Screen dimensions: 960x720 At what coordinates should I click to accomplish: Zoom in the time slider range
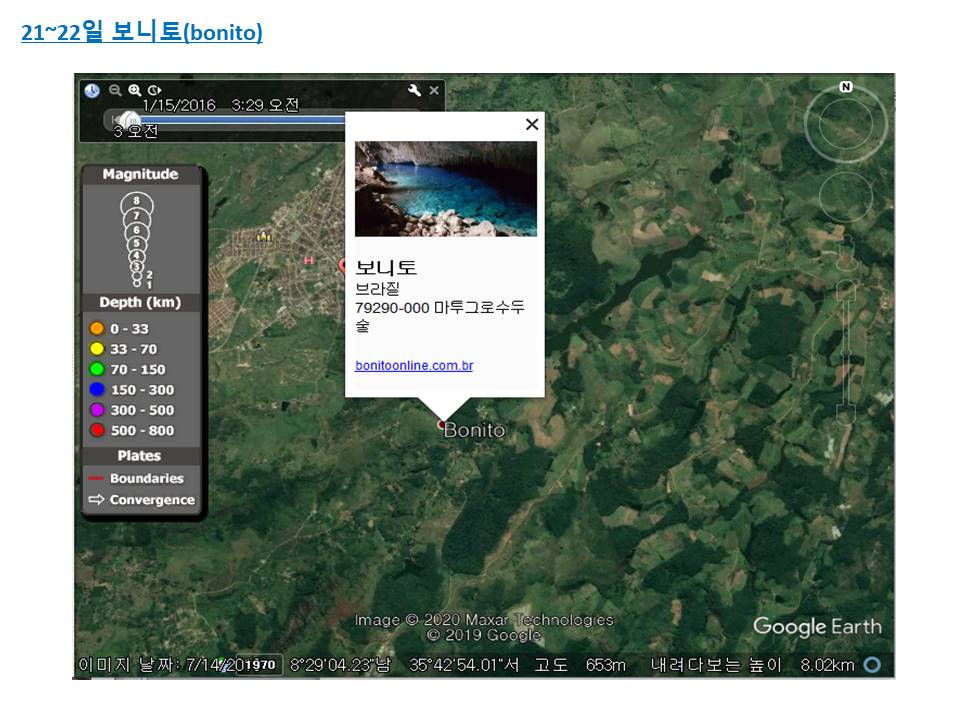pyautogui.click(x=135, y=90)
